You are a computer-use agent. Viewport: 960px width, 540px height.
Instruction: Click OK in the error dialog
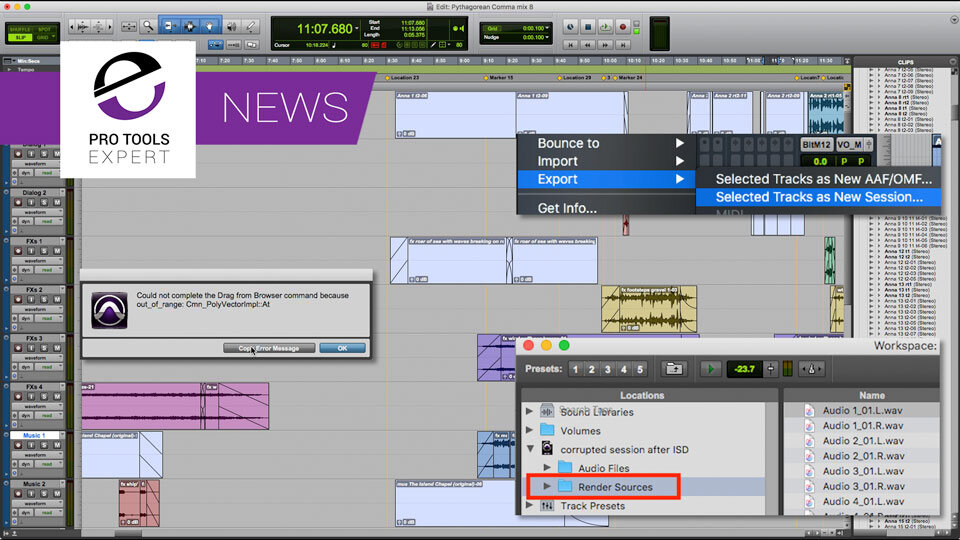coord(342,348)
